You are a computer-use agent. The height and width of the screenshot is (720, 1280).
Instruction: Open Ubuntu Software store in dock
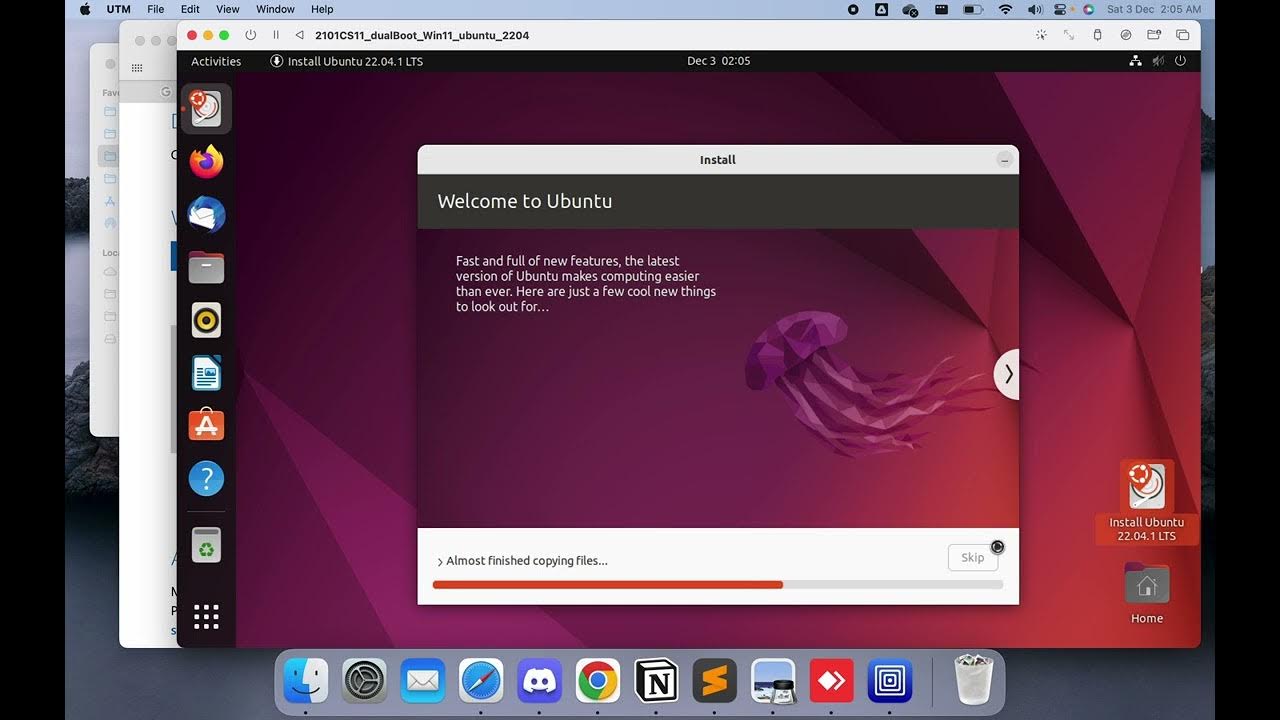click(x=206, y=426)
